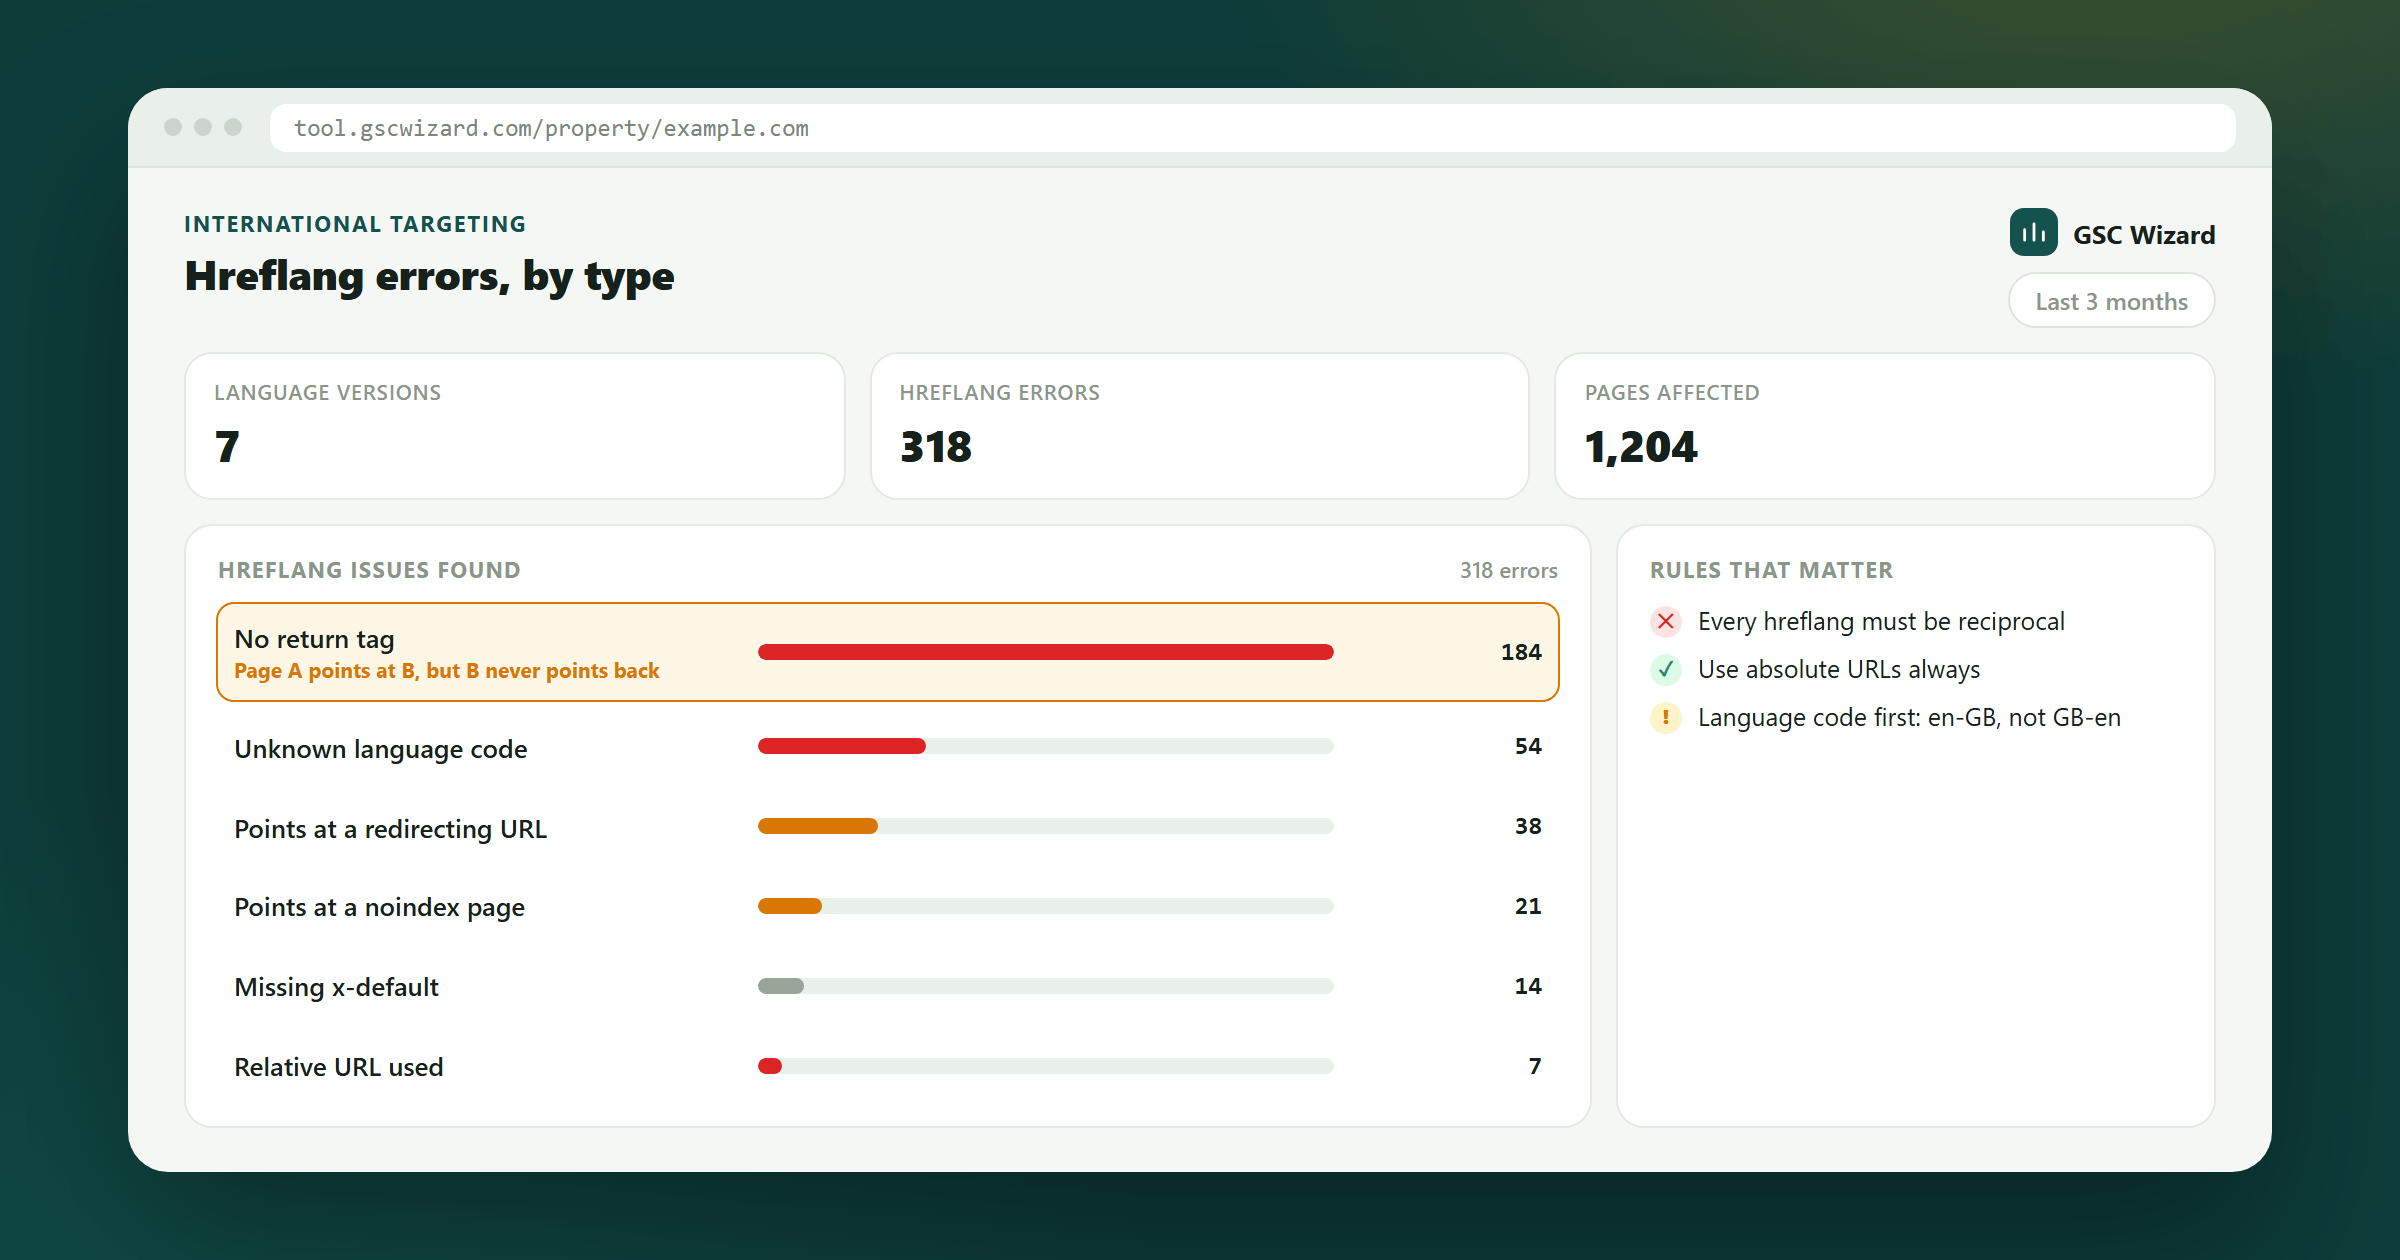Click 'Page A points at B' description text
2400x1260 pixels.
coord(447,671)
